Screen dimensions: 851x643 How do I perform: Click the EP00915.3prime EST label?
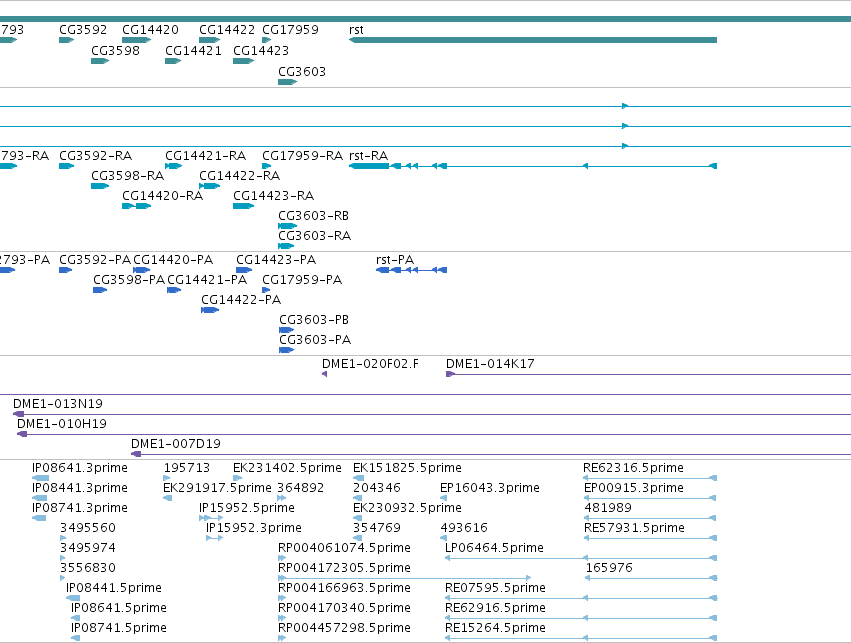(x=633, y=488)
